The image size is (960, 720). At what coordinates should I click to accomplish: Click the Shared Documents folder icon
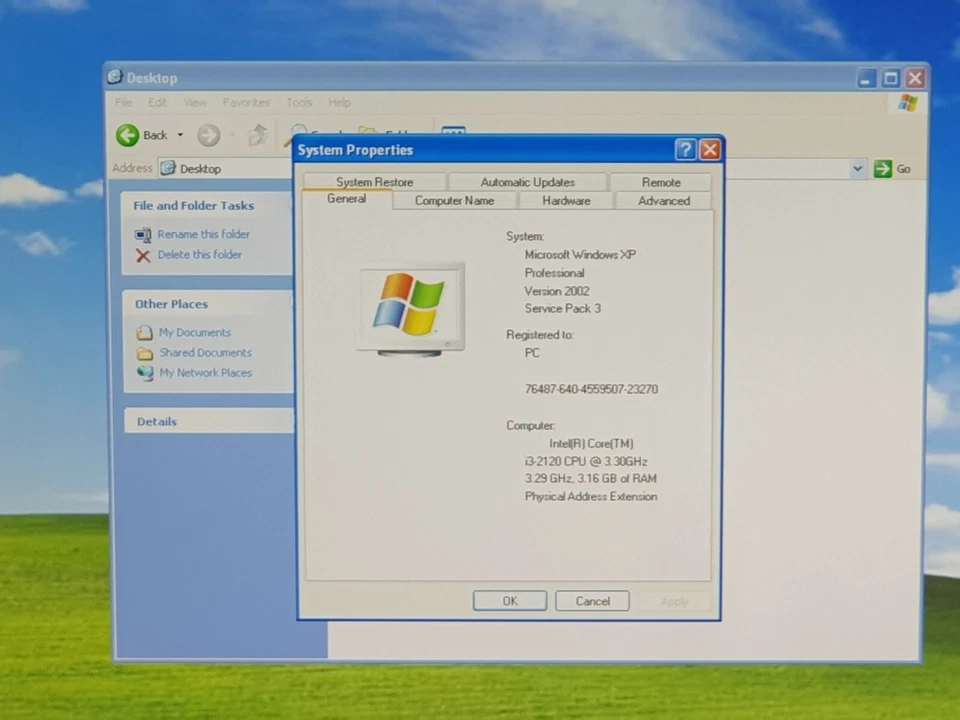(144, 353)
